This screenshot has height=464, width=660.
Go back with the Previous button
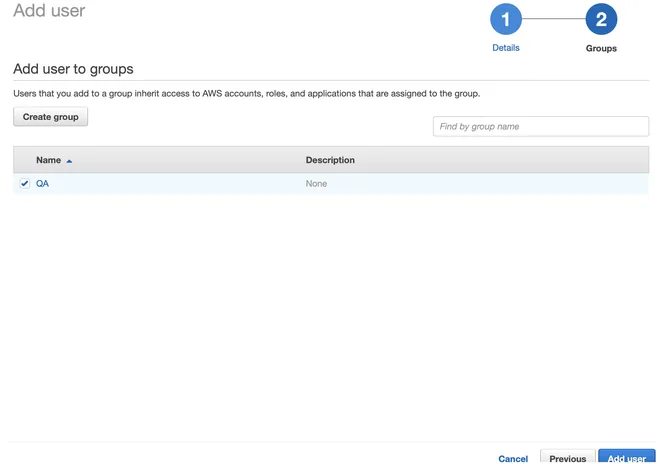[x=567, y=457]
